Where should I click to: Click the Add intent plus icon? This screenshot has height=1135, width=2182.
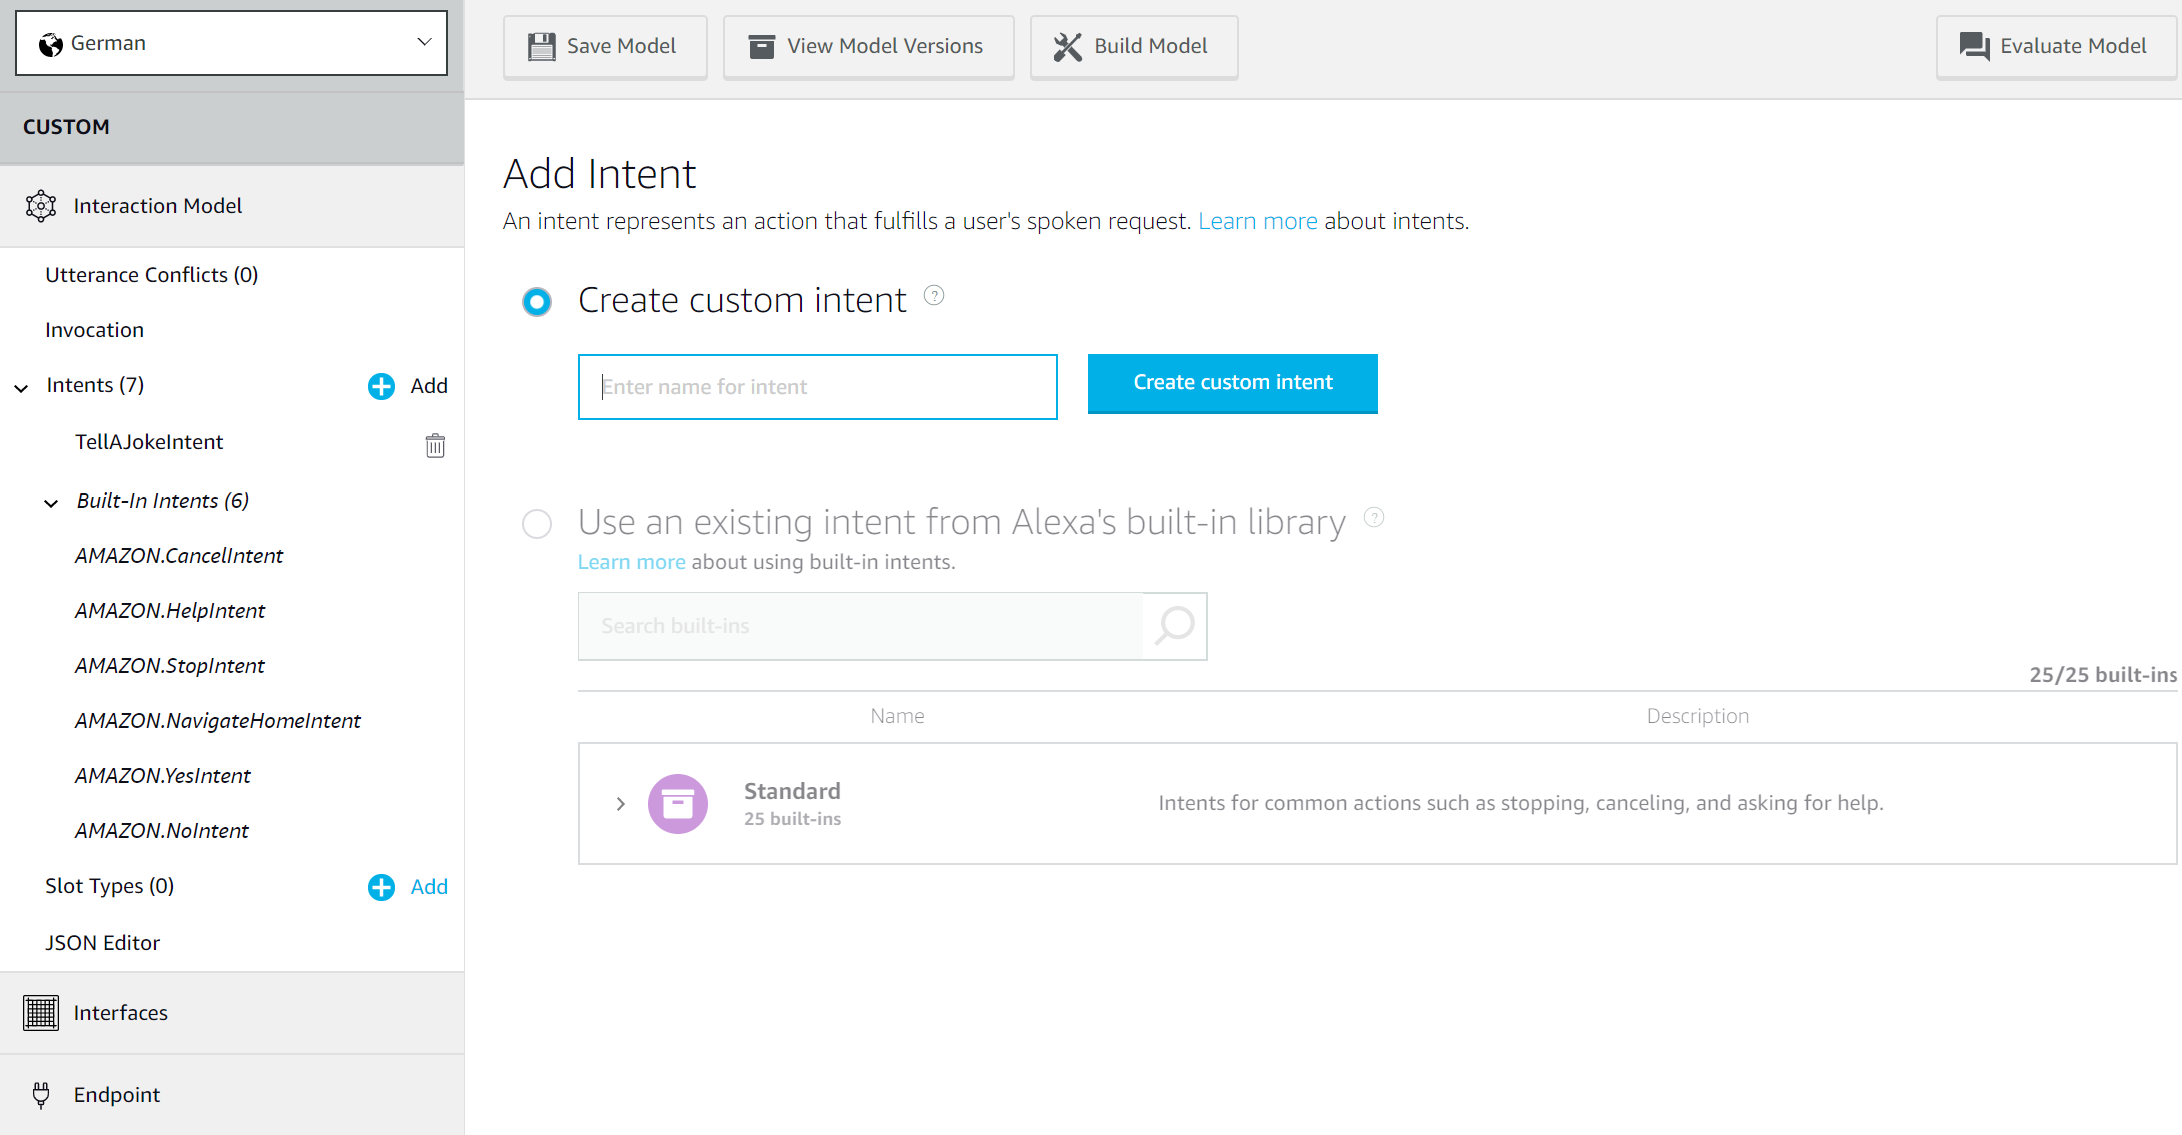[381, 386]
